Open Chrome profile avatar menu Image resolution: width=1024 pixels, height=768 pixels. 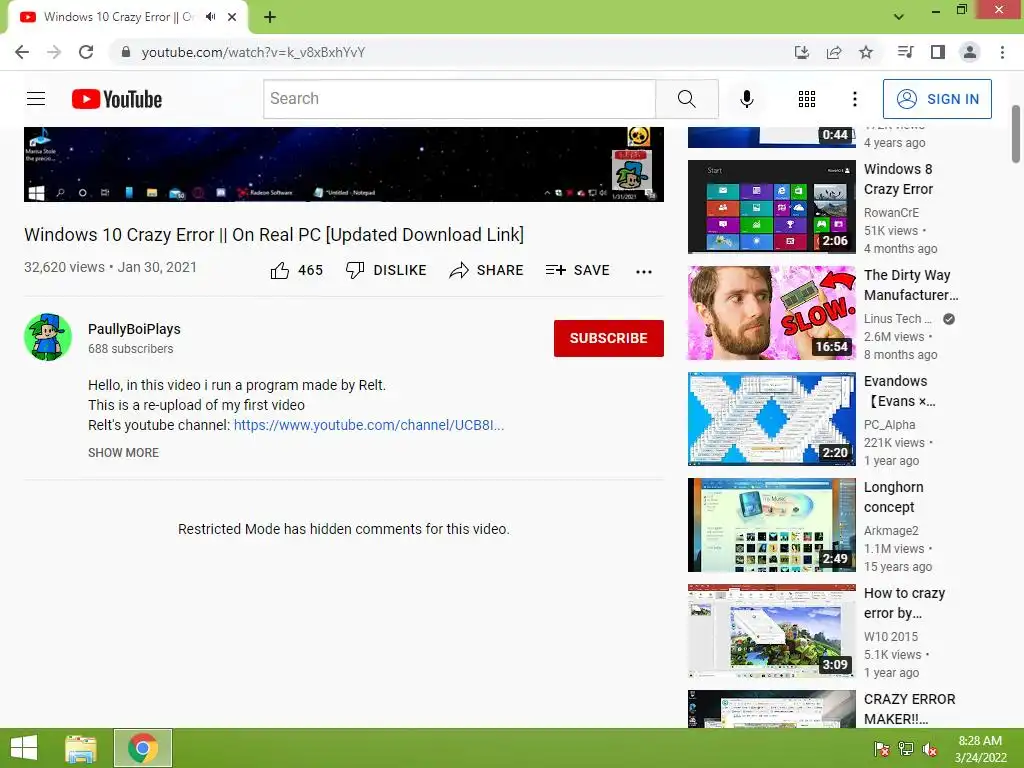(x=970, y=52)
